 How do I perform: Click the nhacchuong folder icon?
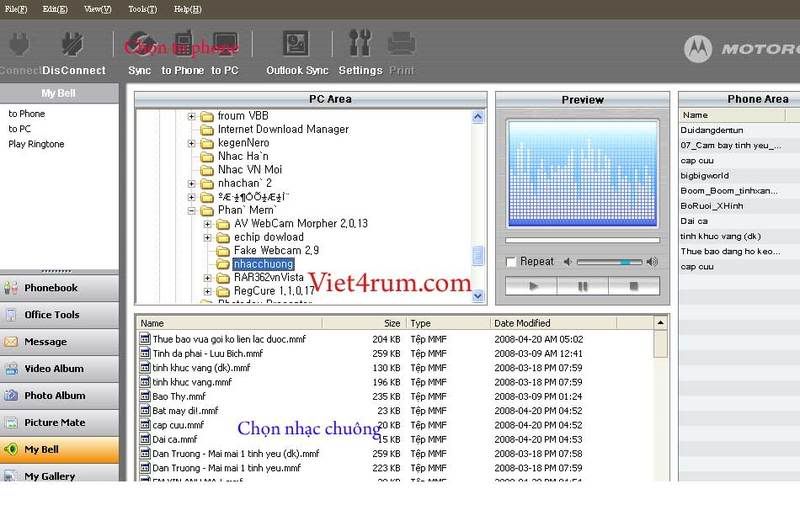pos(223,264)
